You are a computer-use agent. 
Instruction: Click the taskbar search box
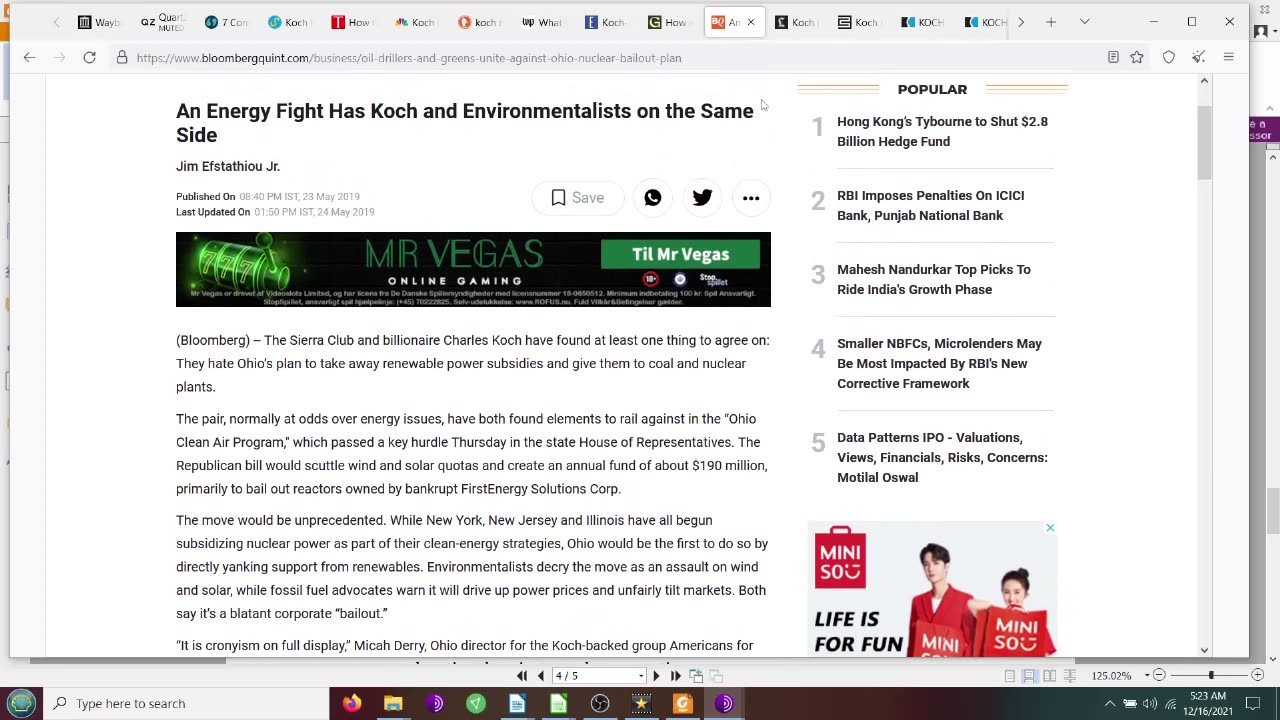pyautogui.click(x=187, y=703)
